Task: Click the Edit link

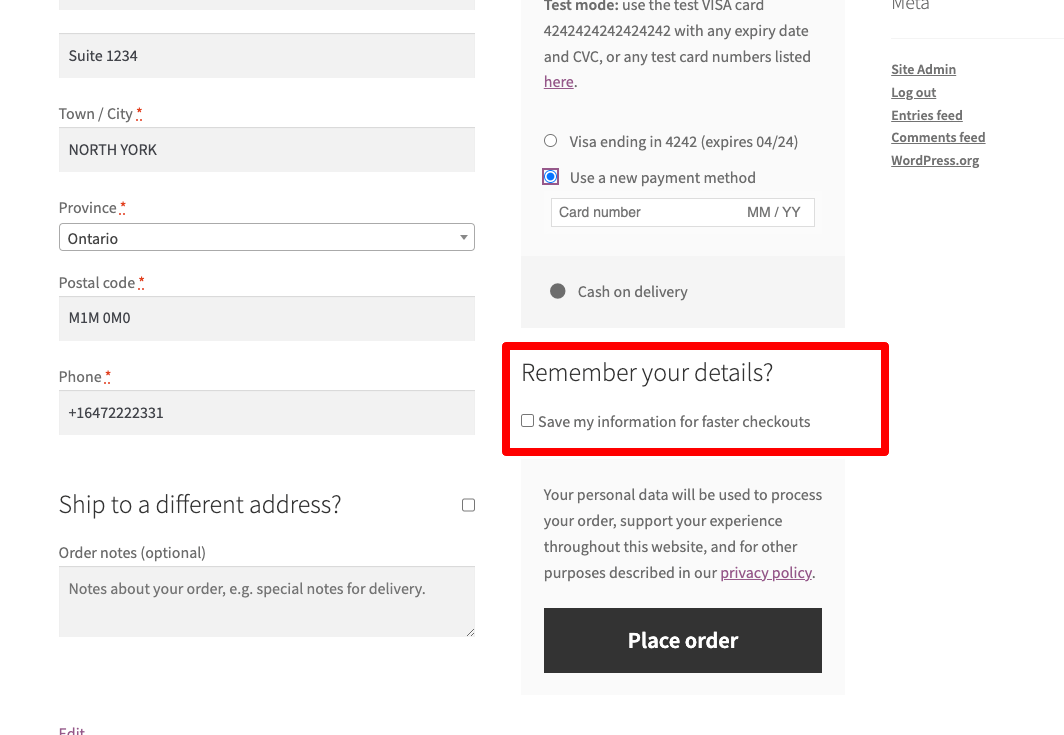Action: click(71, 730)
